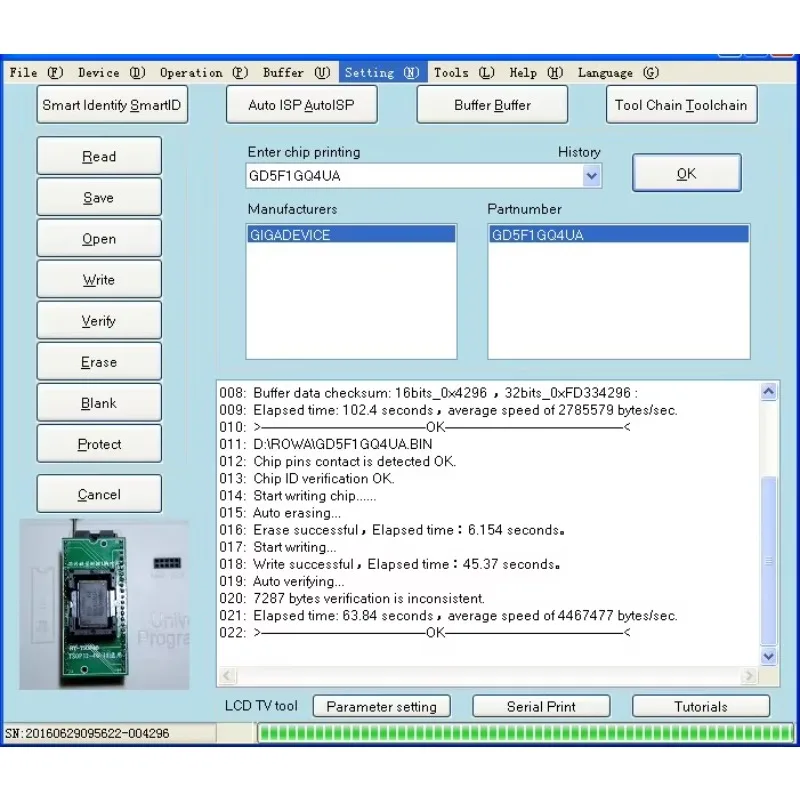Open Parameter setting for LCD TV tool

[x=382, y=707]
